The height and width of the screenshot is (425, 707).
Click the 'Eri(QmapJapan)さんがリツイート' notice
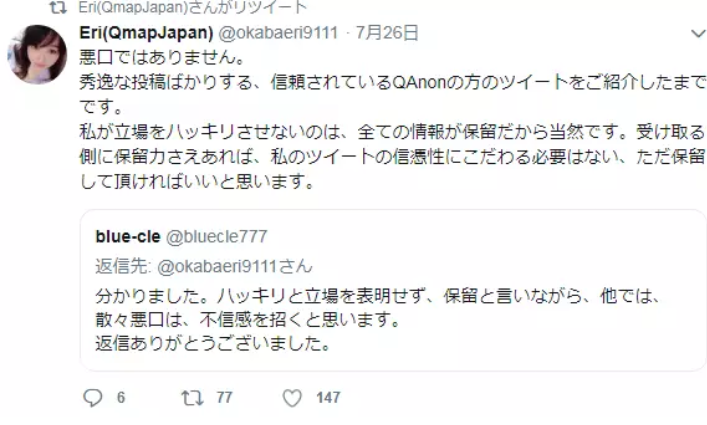tap(193, 7)
